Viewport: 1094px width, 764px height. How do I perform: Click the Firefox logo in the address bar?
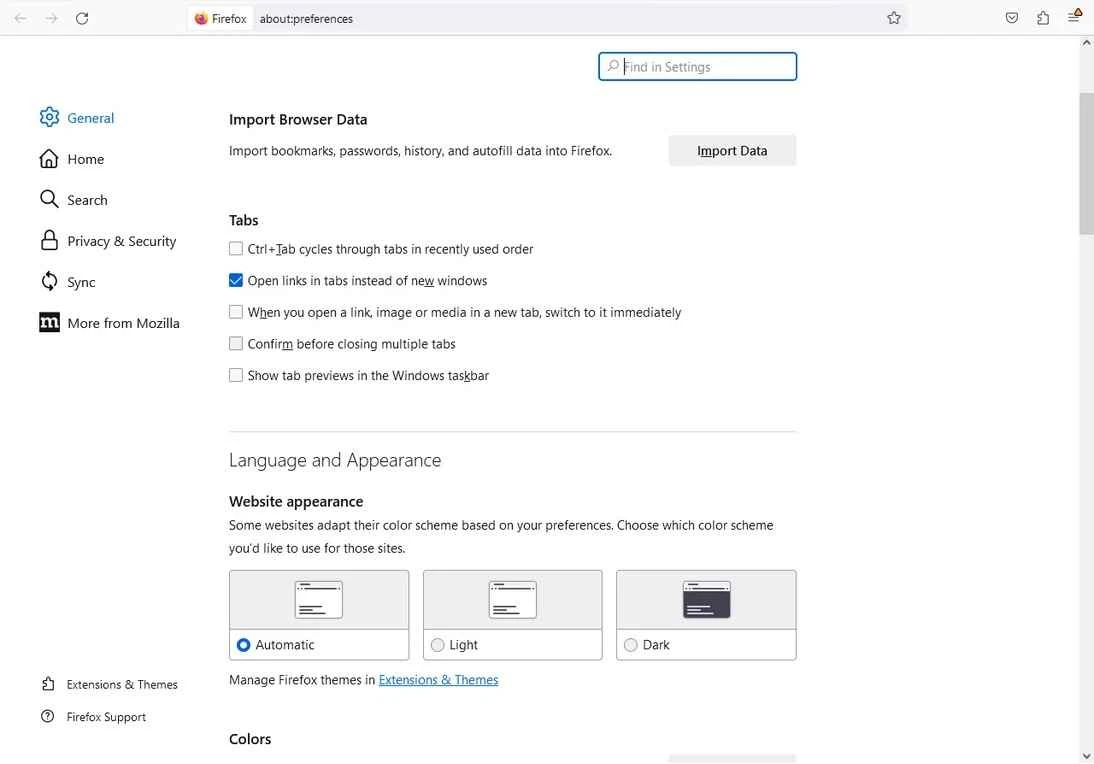click(201, 19)
